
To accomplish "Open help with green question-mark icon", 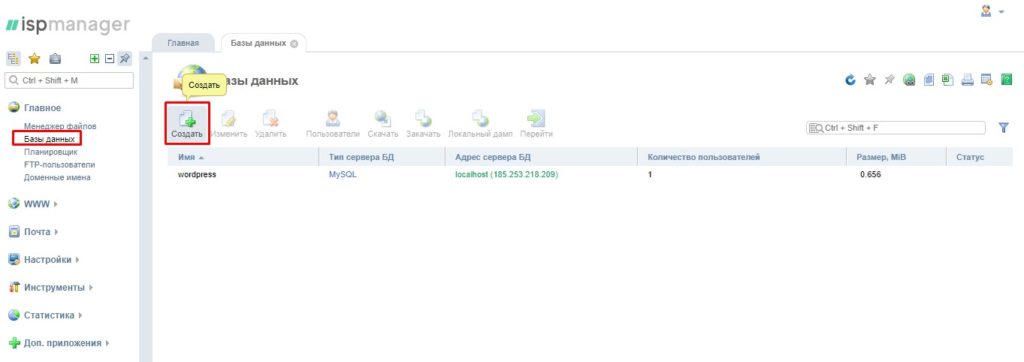I will [x=1006, y=80].
